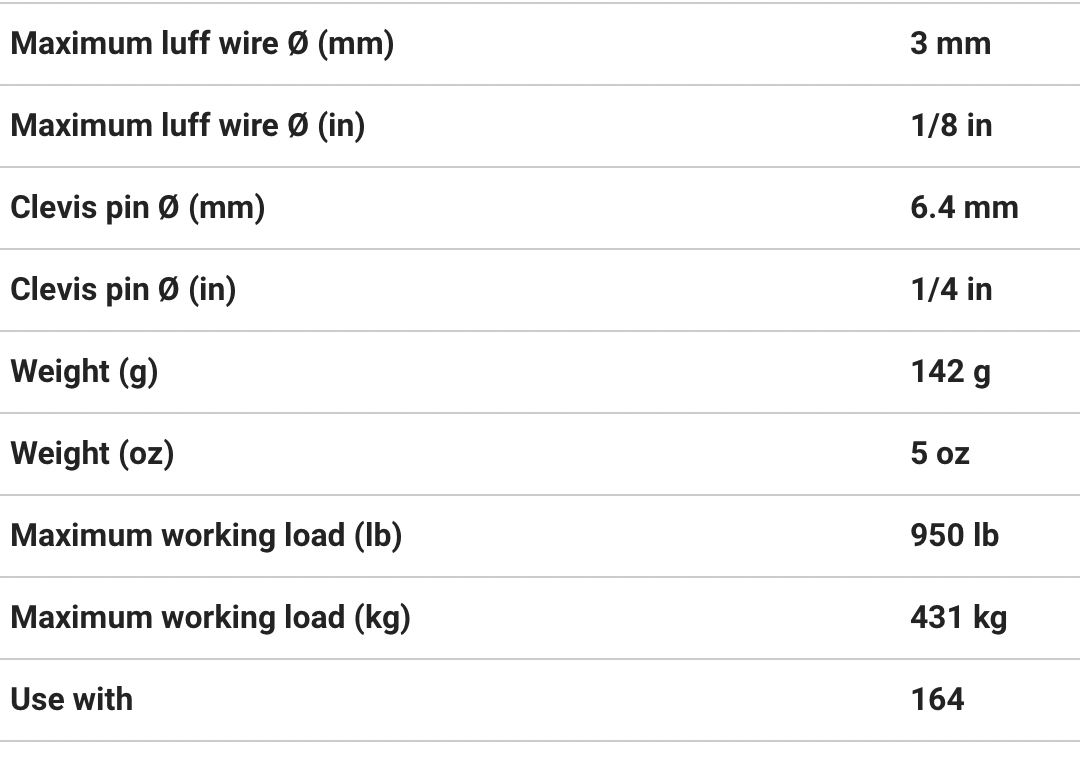Click the 'Use with' label

click(71, 700)
